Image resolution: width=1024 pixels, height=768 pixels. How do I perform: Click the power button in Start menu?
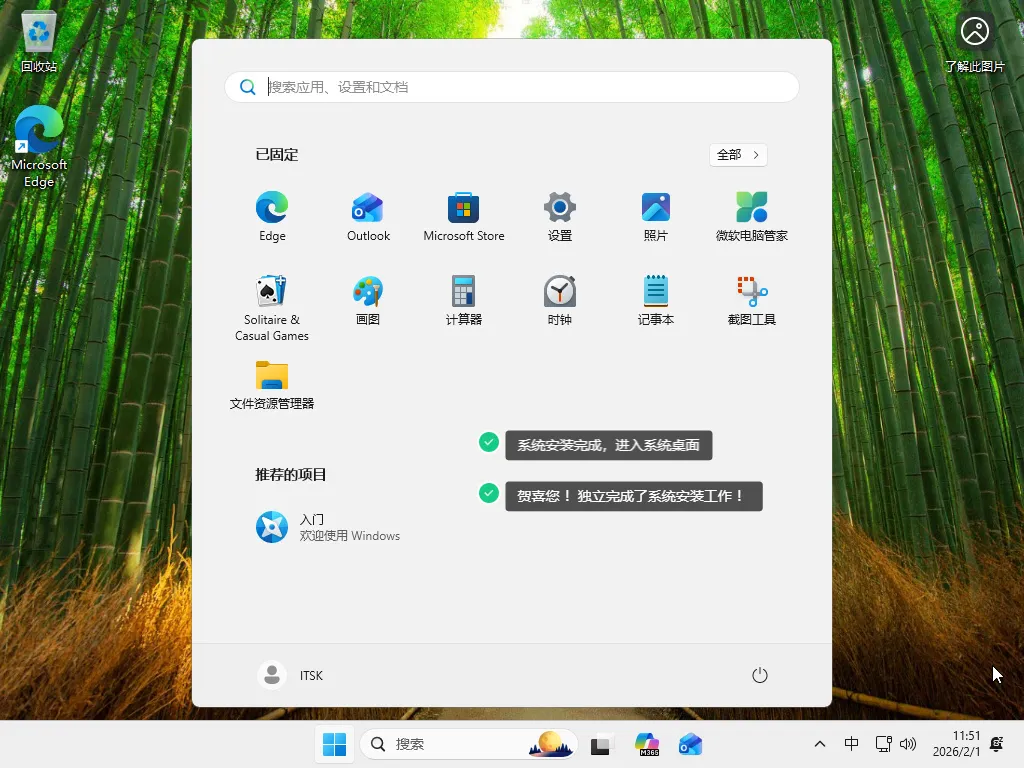click(760, 675)
